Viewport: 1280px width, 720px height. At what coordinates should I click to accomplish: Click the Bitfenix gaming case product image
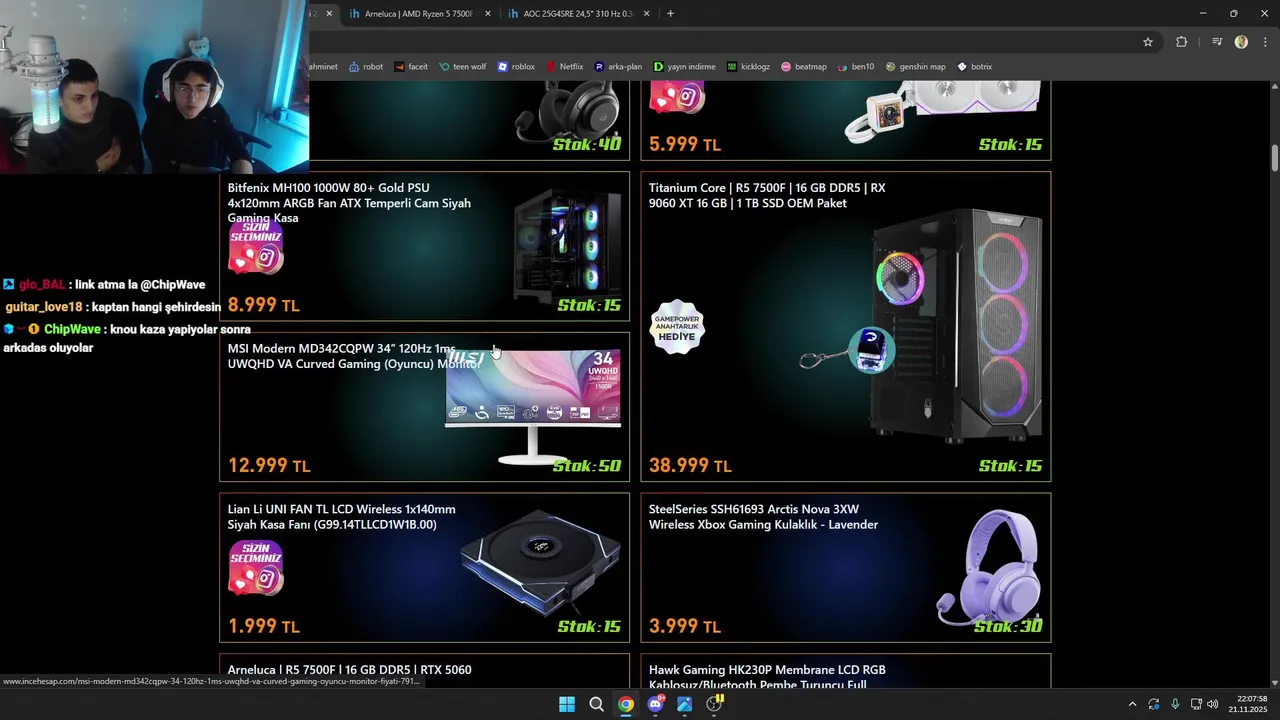pyautogui.click(x=567, y=246)
